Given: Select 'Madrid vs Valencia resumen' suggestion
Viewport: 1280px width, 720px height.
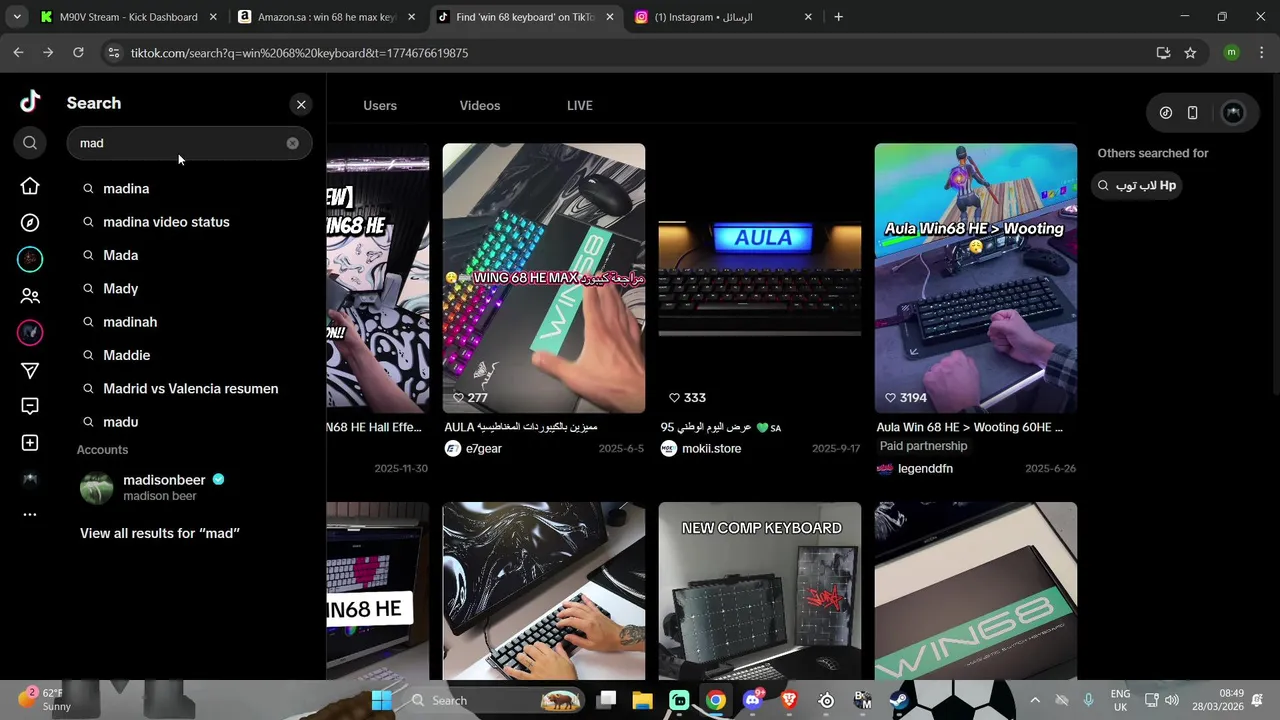Looking at the screenshot, I should [x=188, y=388].
